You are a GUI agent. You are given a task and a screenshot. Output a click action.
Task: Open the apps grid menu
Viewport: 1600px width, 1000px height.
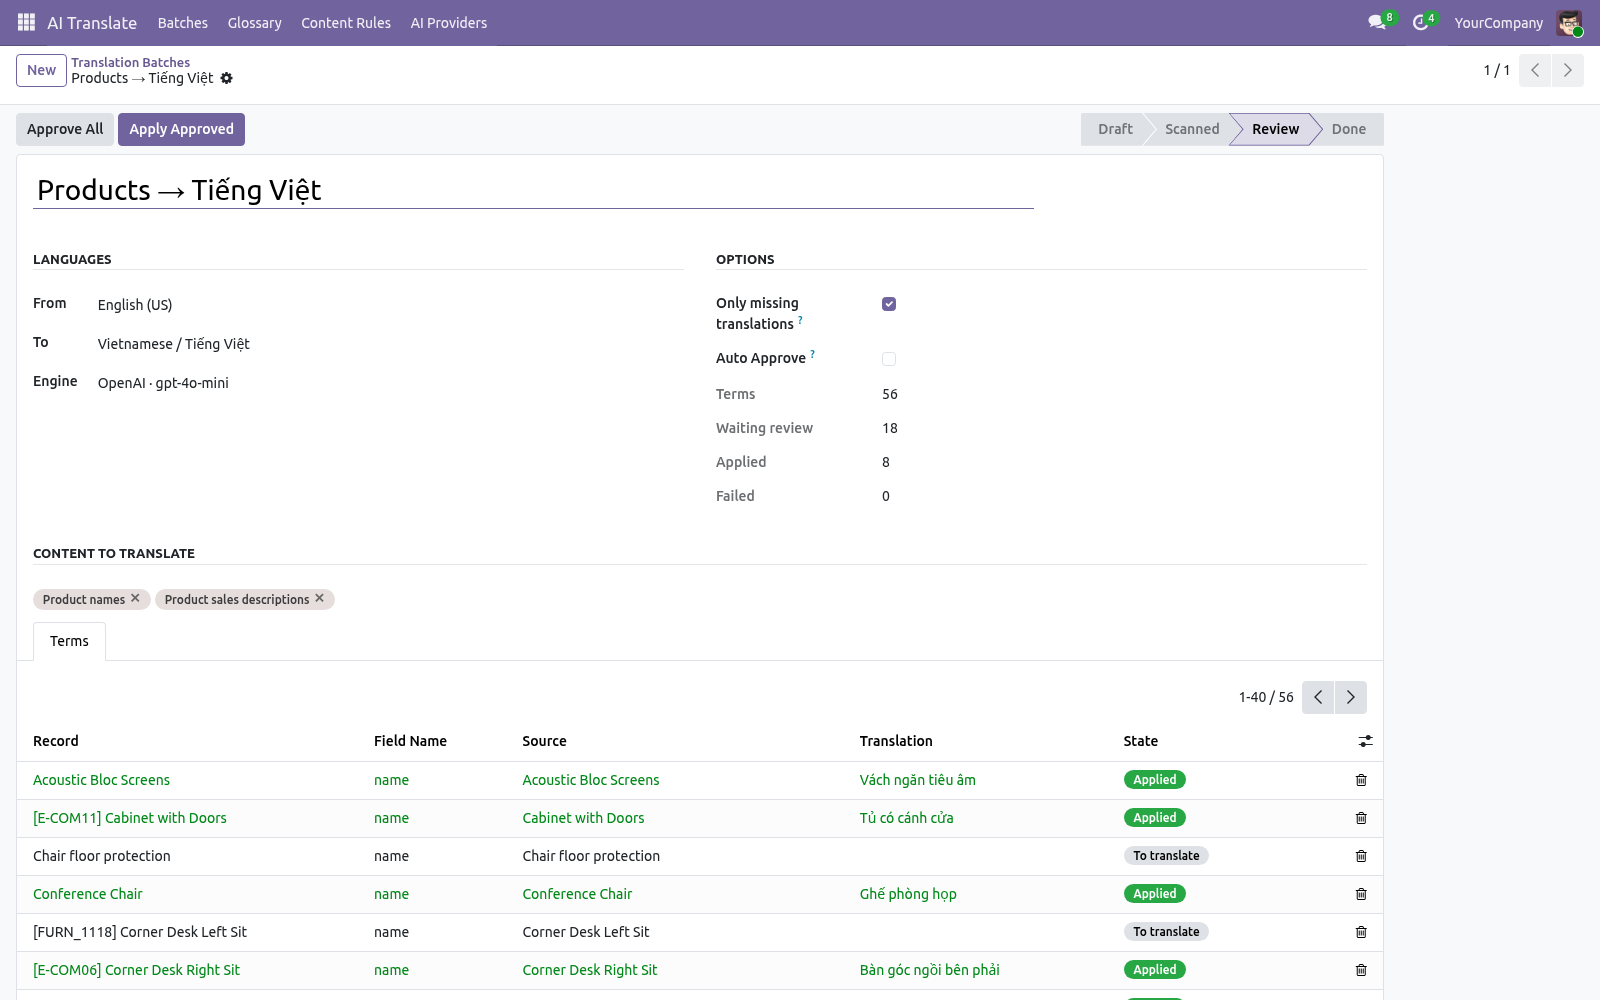click(27, 22)
